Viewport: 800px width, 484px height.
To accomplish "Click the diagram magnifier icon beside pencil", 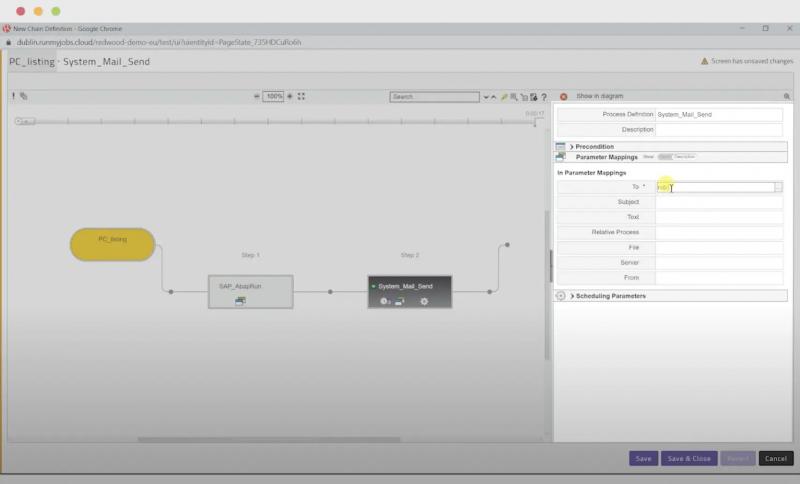I will (x=514, y=97).
